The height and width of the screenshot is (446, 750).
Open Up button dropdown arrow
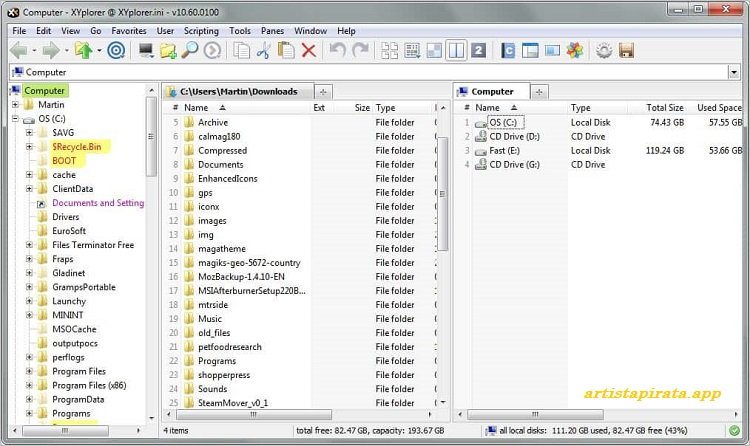[x=99, y=50]
